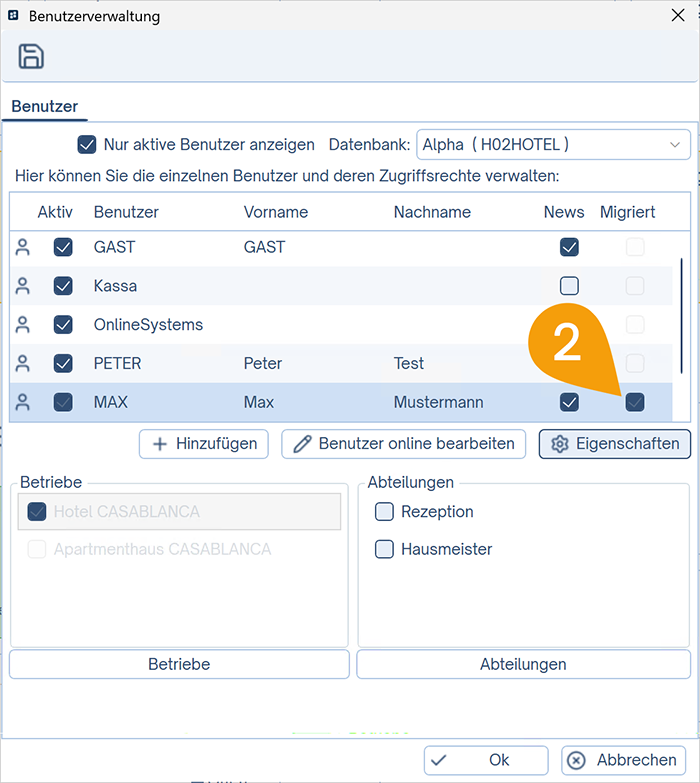Click Migriert checkbox in GAST row
700x783 pixels.
[635, 247]
